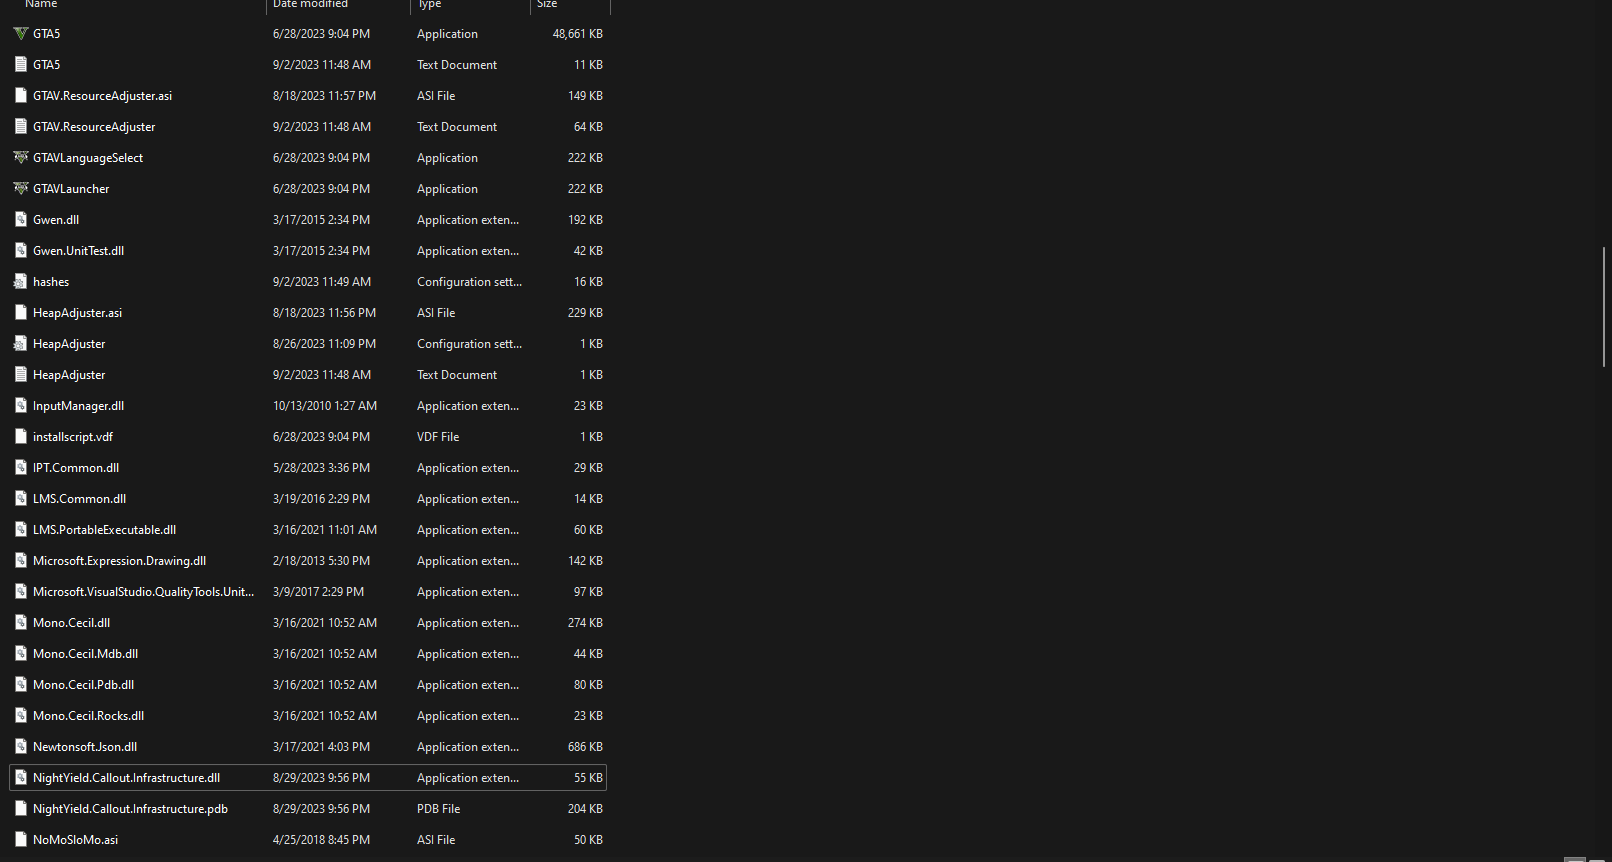Click the GTAVLanguageSelect application icon

click(21, 158)
